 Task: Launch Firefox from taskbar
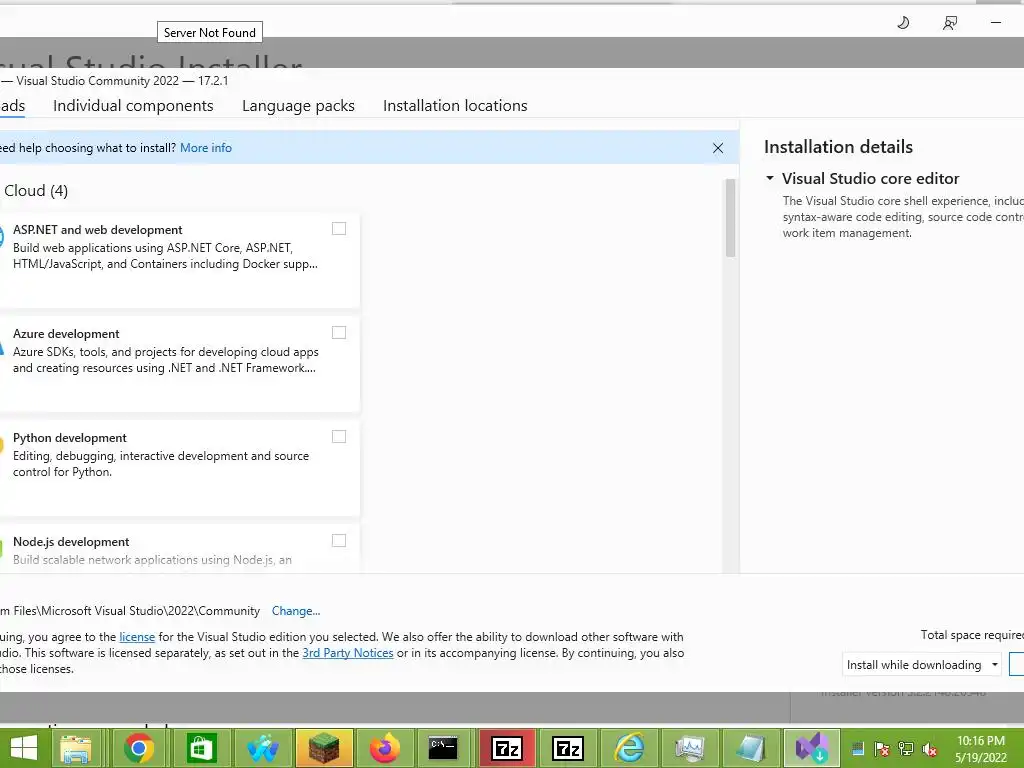(x=385, y=748)
